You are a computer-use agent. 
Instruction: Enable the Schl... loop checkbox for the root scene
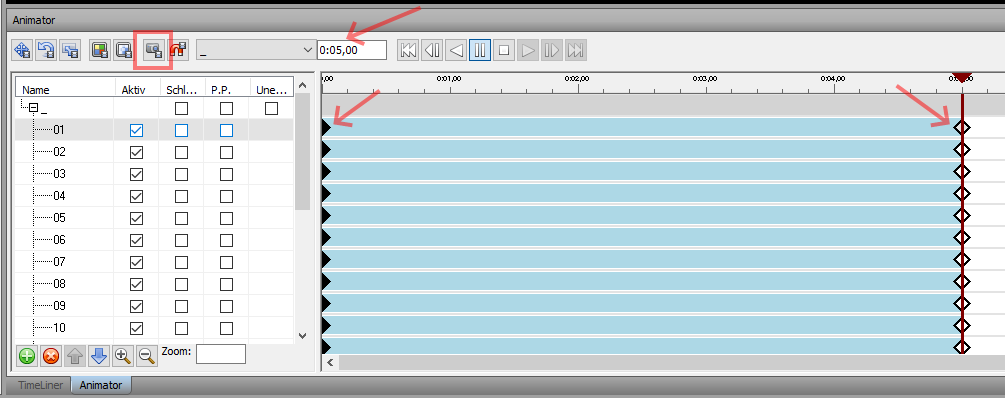tap(181, 108)
